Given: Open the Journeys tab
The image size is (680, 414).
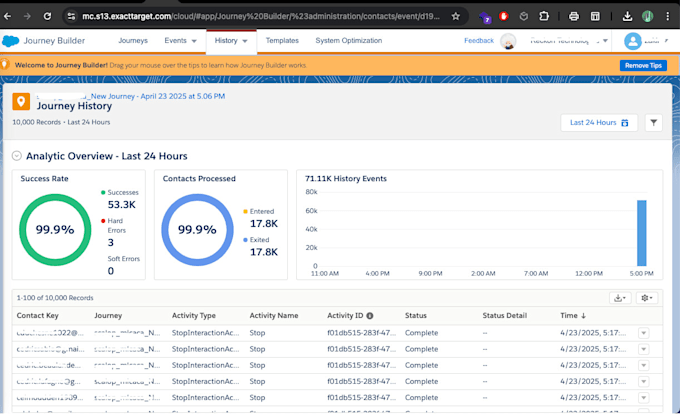Looking at the screenshot, I should pyautogui.click(x=133, y=40).
